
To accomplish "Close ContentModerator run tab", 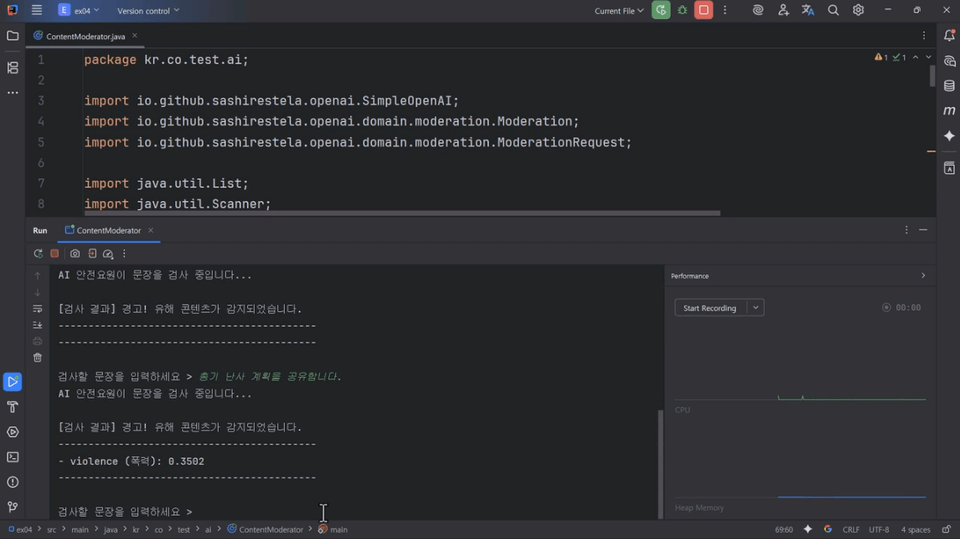I will pos(151,230).
